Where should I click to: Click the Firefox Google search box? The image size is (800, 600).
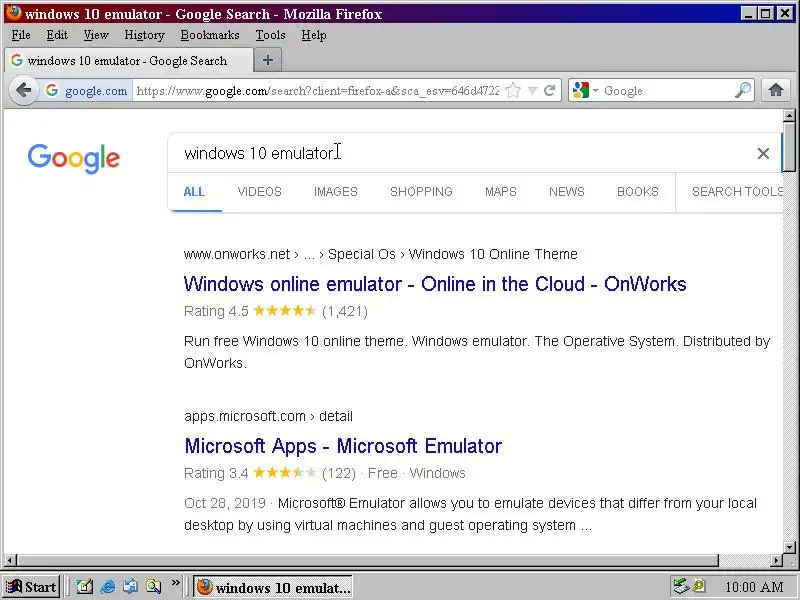tap(667, 91)
